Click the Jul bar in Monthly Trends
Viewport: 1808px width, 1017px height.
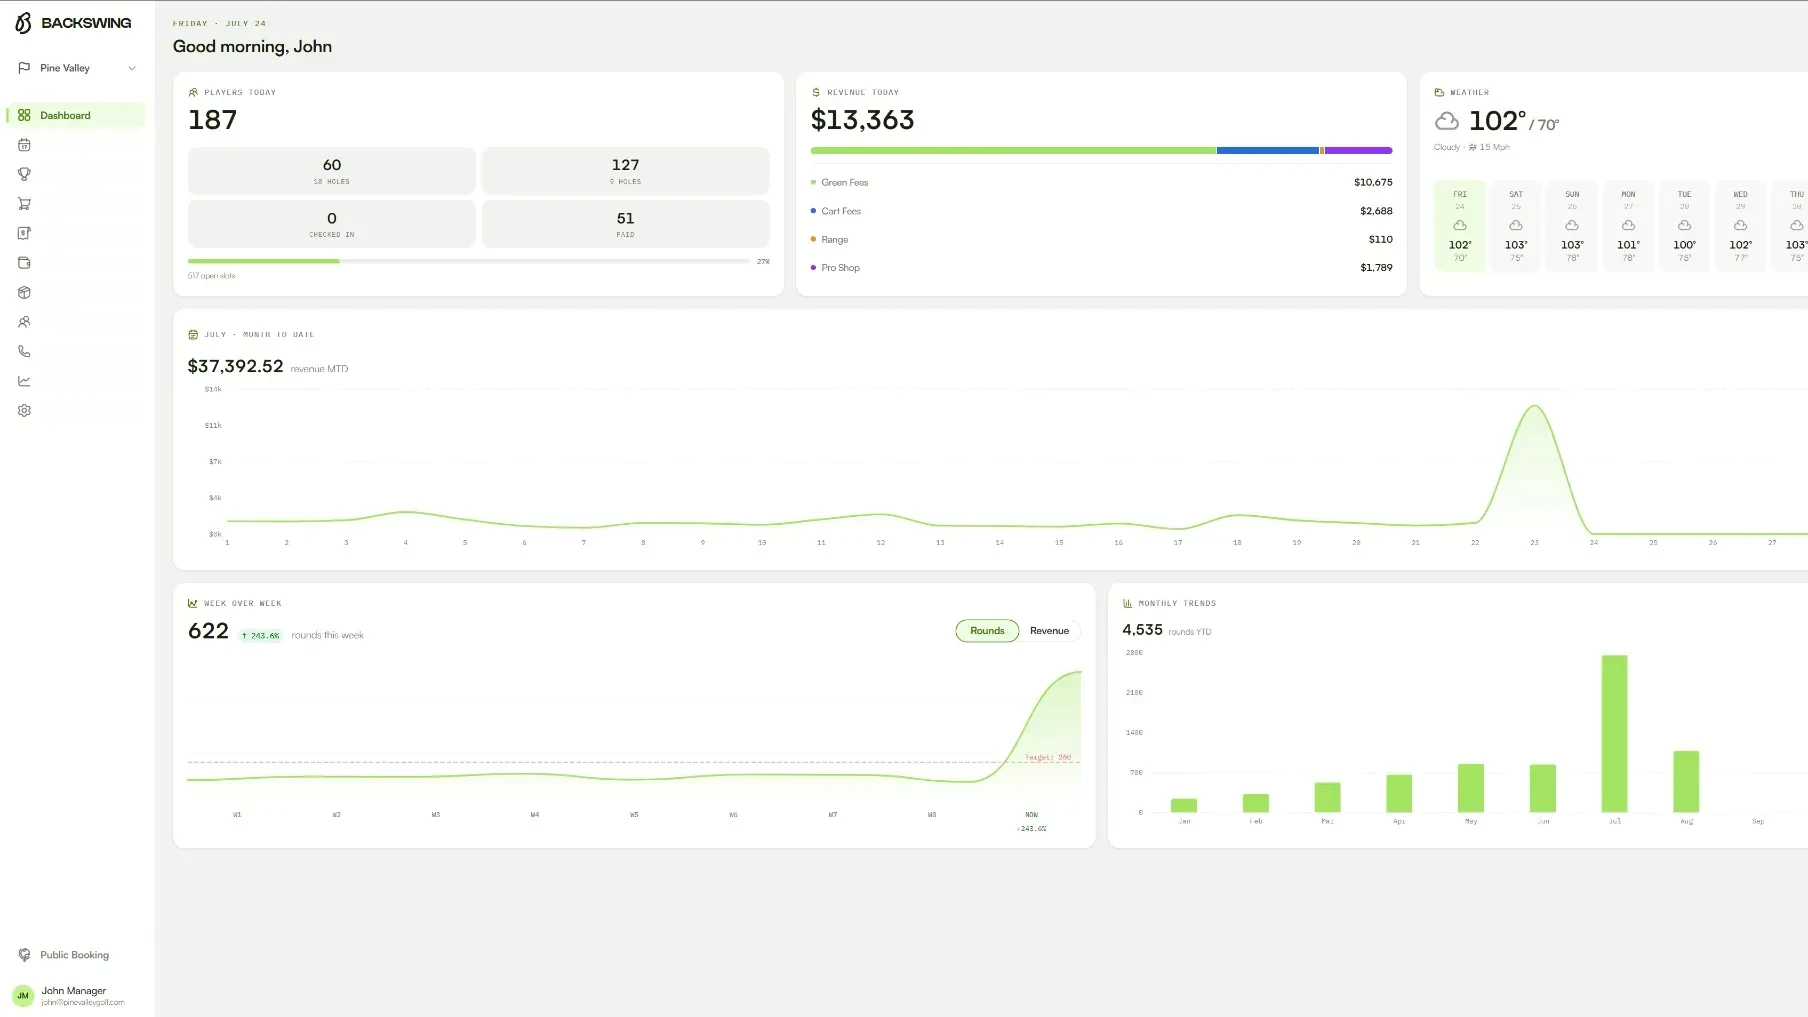(x=1614, y=734)
